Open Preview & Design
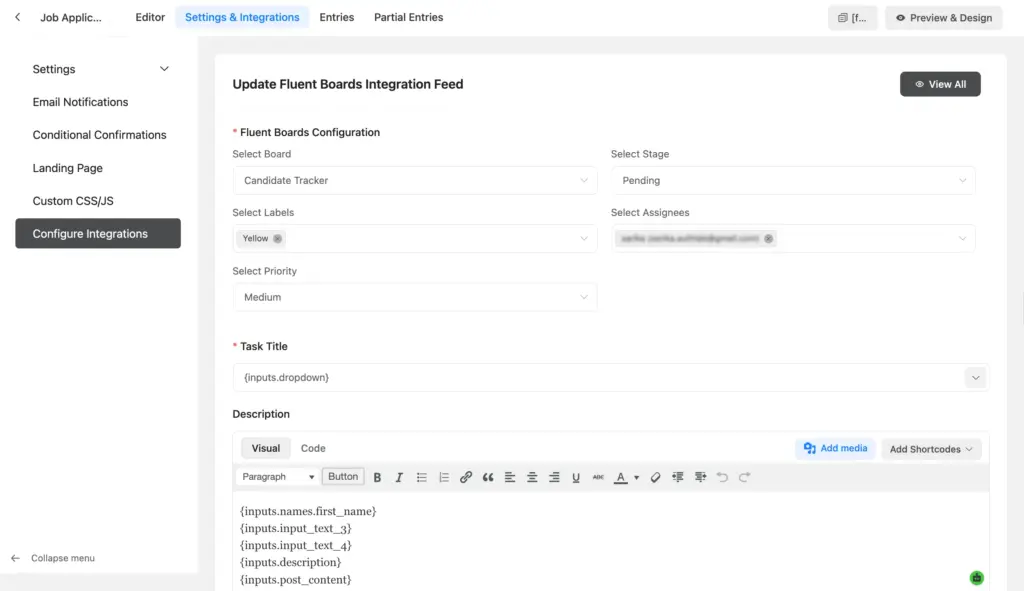Image resolution: width=1024 pixels, height=591 pixels. tap(944, 18)
